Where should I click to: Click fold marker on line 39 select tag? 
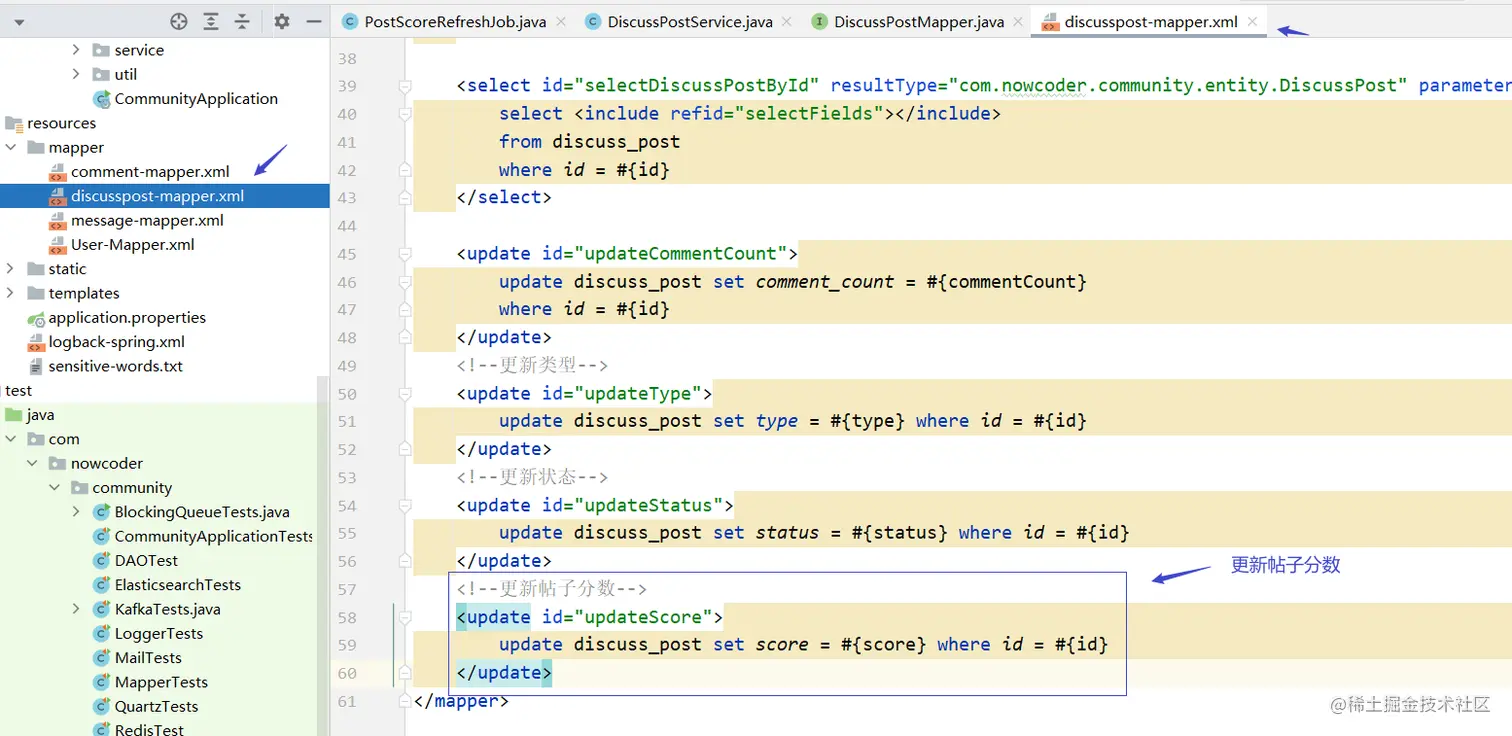click(405, 86)
